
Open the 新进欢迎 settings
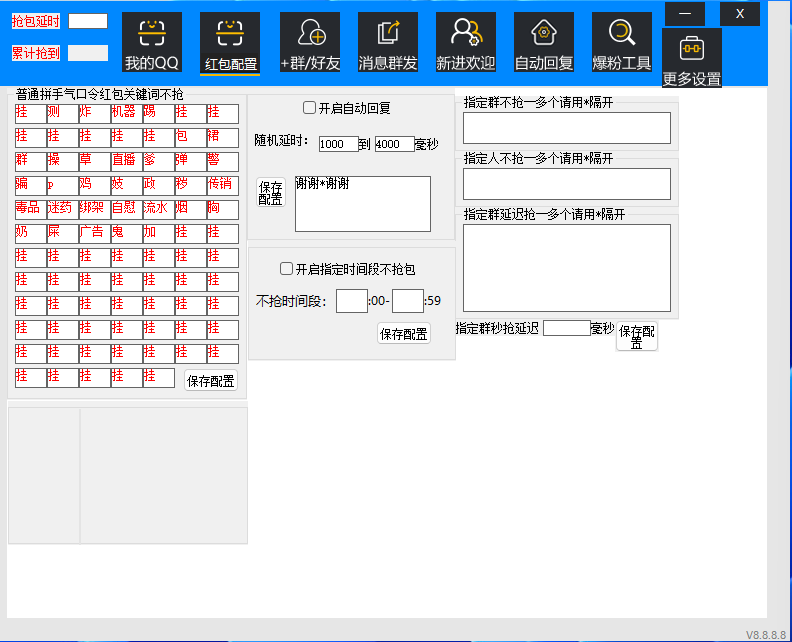tap(465, 43)
